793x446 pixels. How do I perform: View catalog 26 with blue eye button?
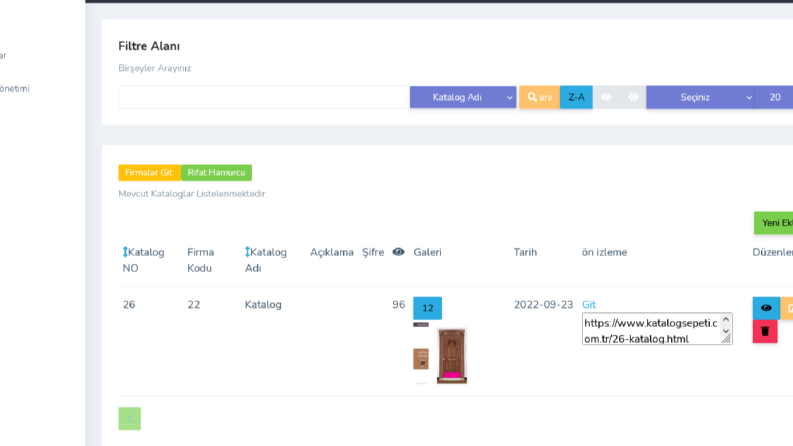766,308
